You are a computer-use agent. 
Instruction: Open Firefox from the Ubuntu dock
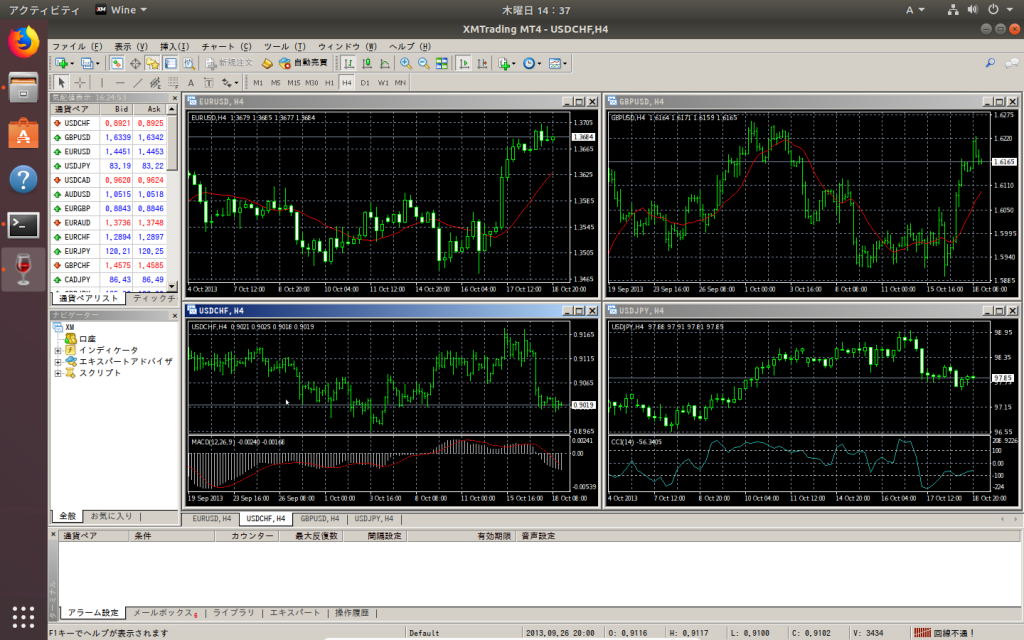[x=24, y=42]
